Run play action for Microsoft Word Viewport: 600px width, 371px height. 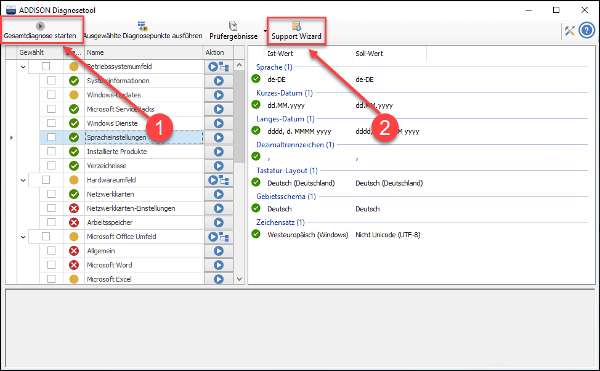(x=218, y=265)
